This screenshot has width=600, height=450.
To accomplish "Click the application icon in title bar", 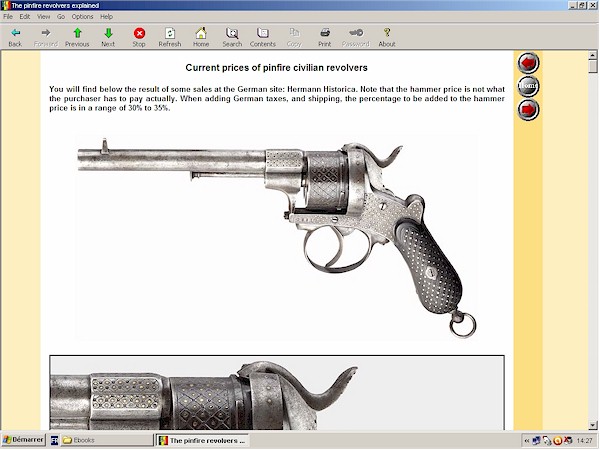I will (6, 5).
